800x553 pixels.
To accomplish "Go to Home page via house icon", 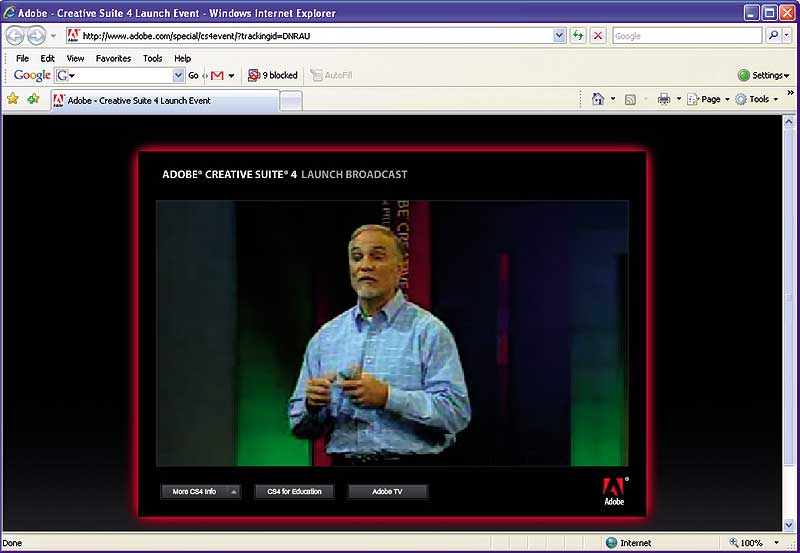I will 598,99.
